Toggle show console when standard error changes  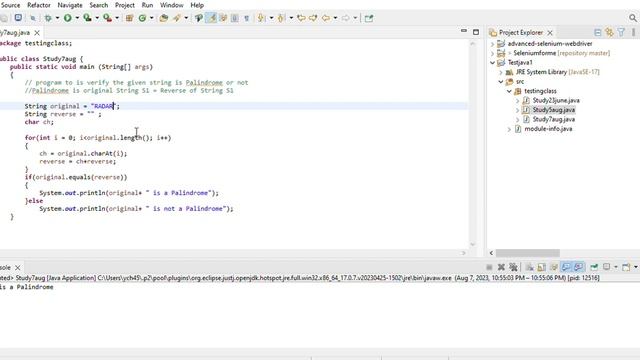578,267
